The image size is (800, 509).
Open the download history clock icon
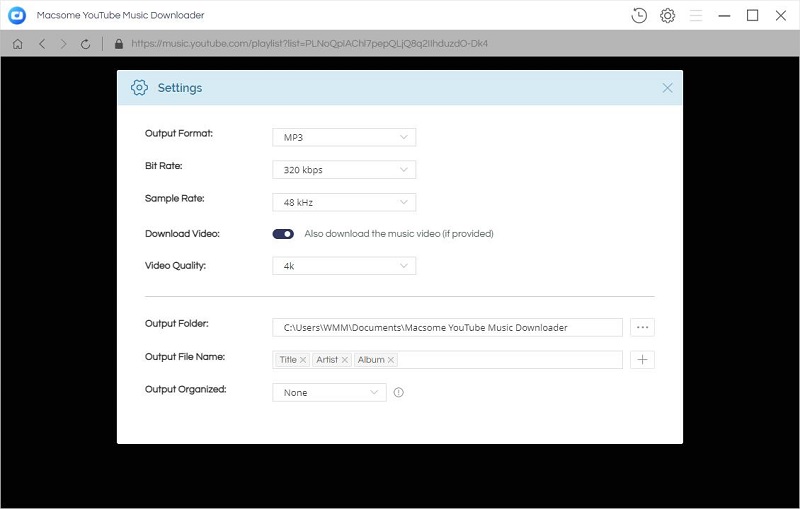tap(639, 15)
